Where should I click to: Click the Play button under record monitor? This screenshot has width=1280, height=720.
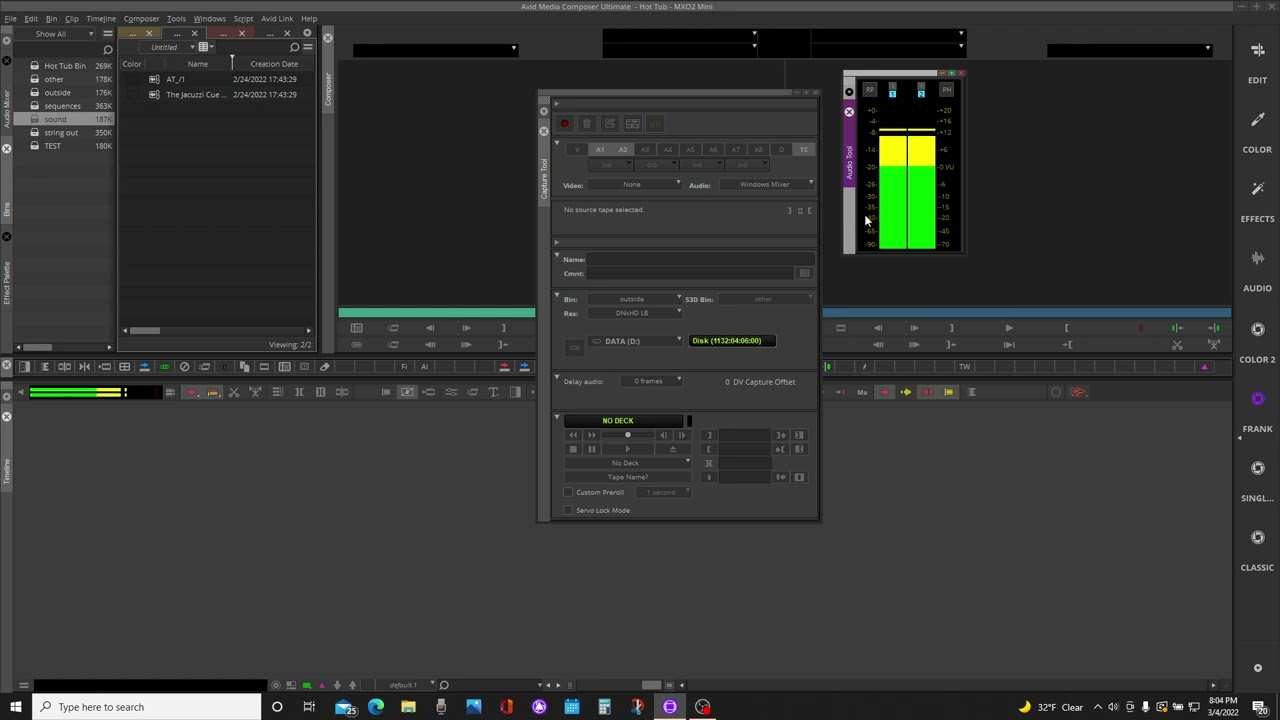click(x=1008, y=328)
